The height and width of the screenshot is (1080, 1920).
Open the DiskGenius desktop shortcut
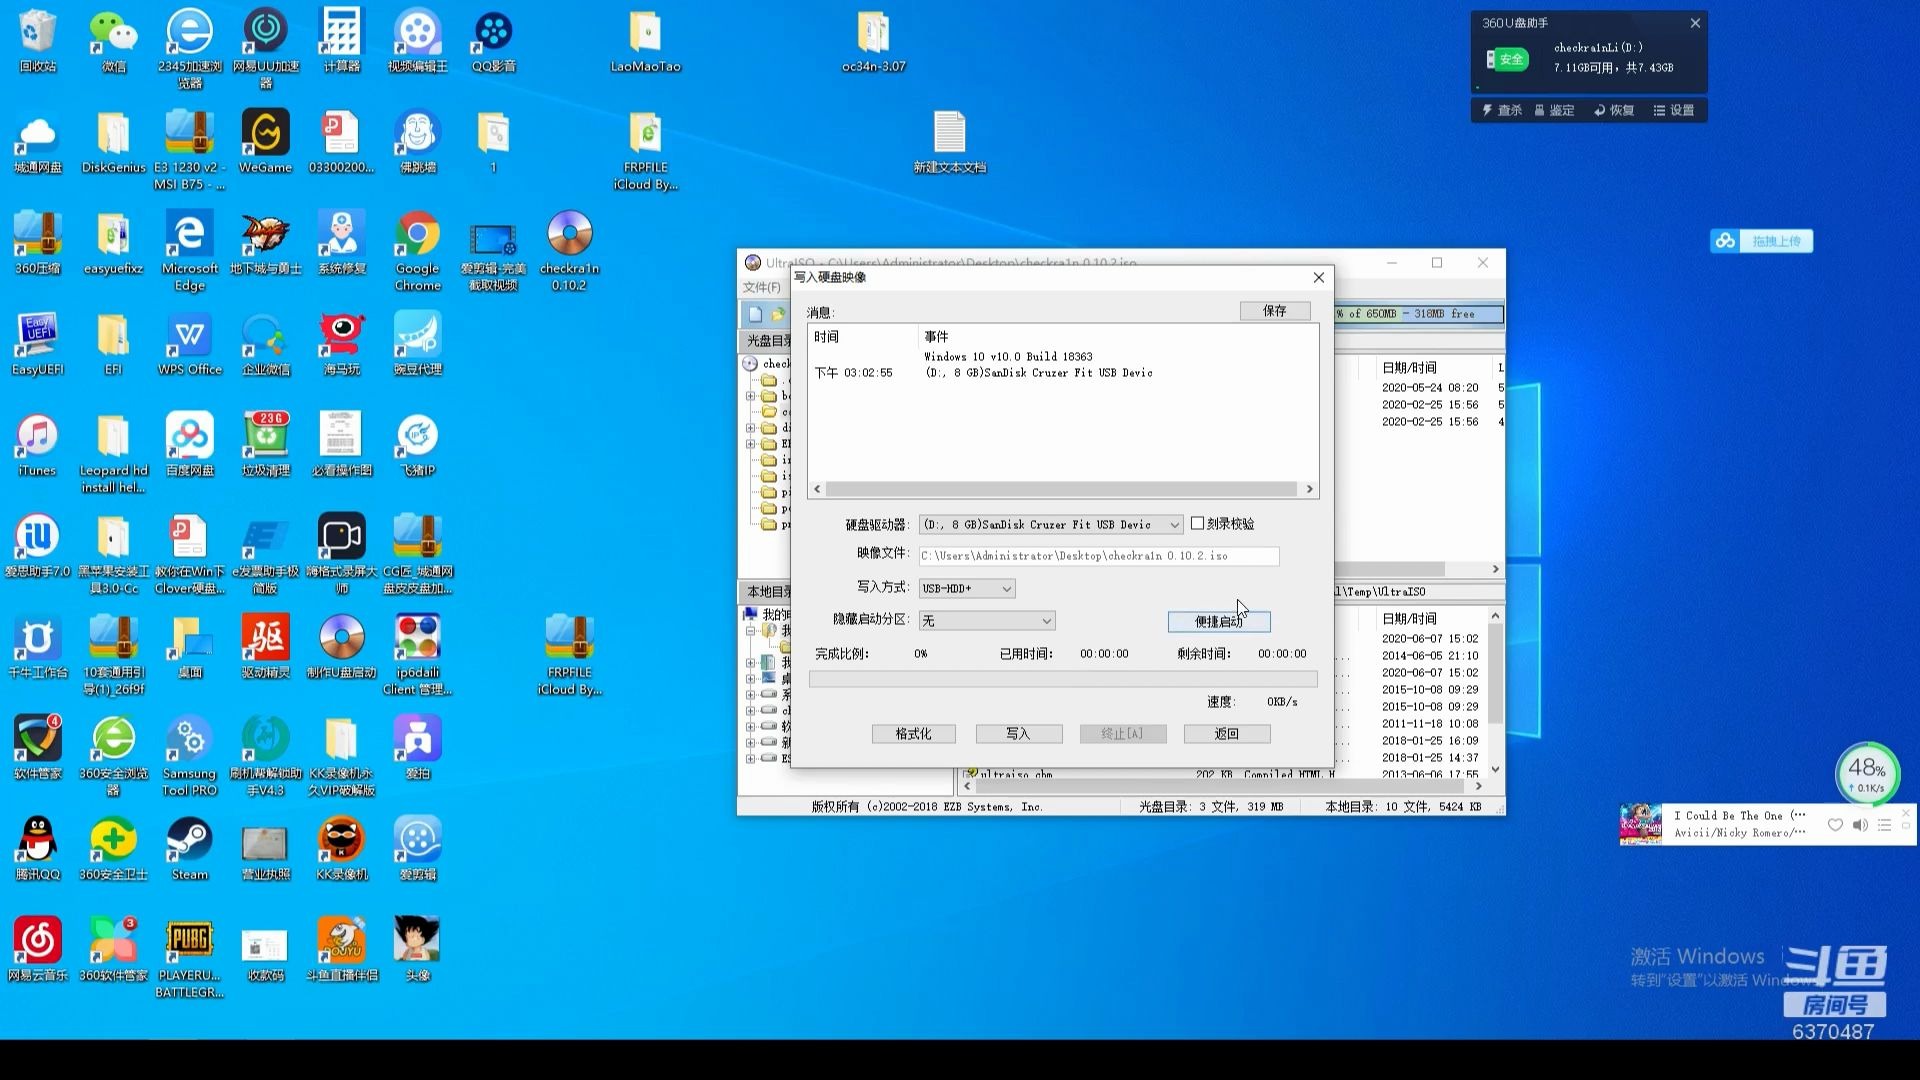113,135
